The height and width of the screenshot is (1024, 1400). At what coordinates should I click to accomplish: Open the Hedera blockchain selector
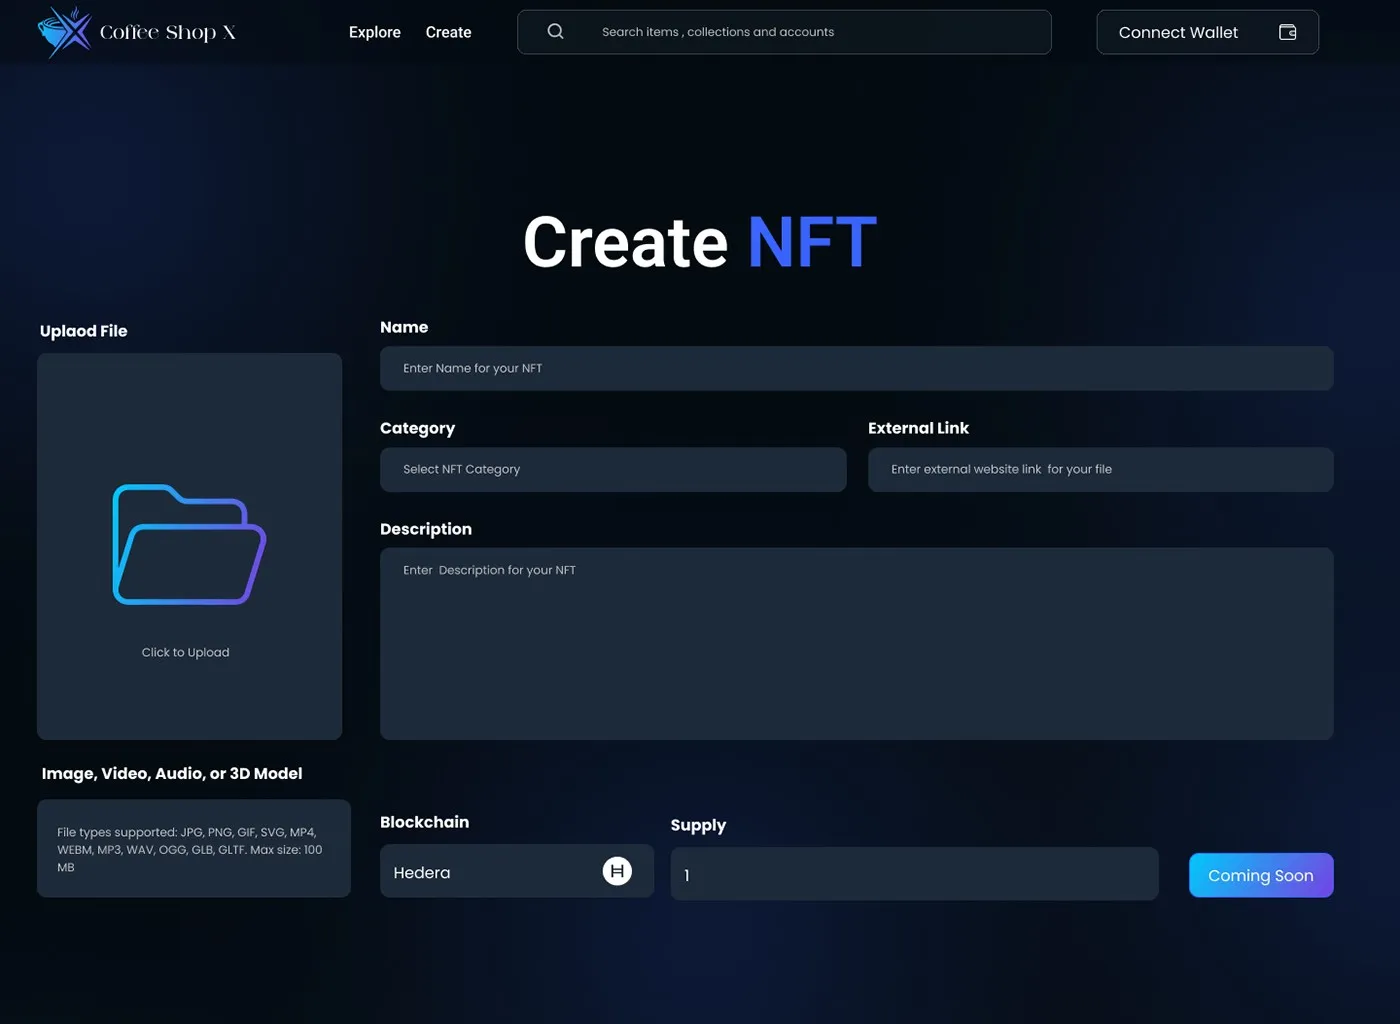coord(516,871)
